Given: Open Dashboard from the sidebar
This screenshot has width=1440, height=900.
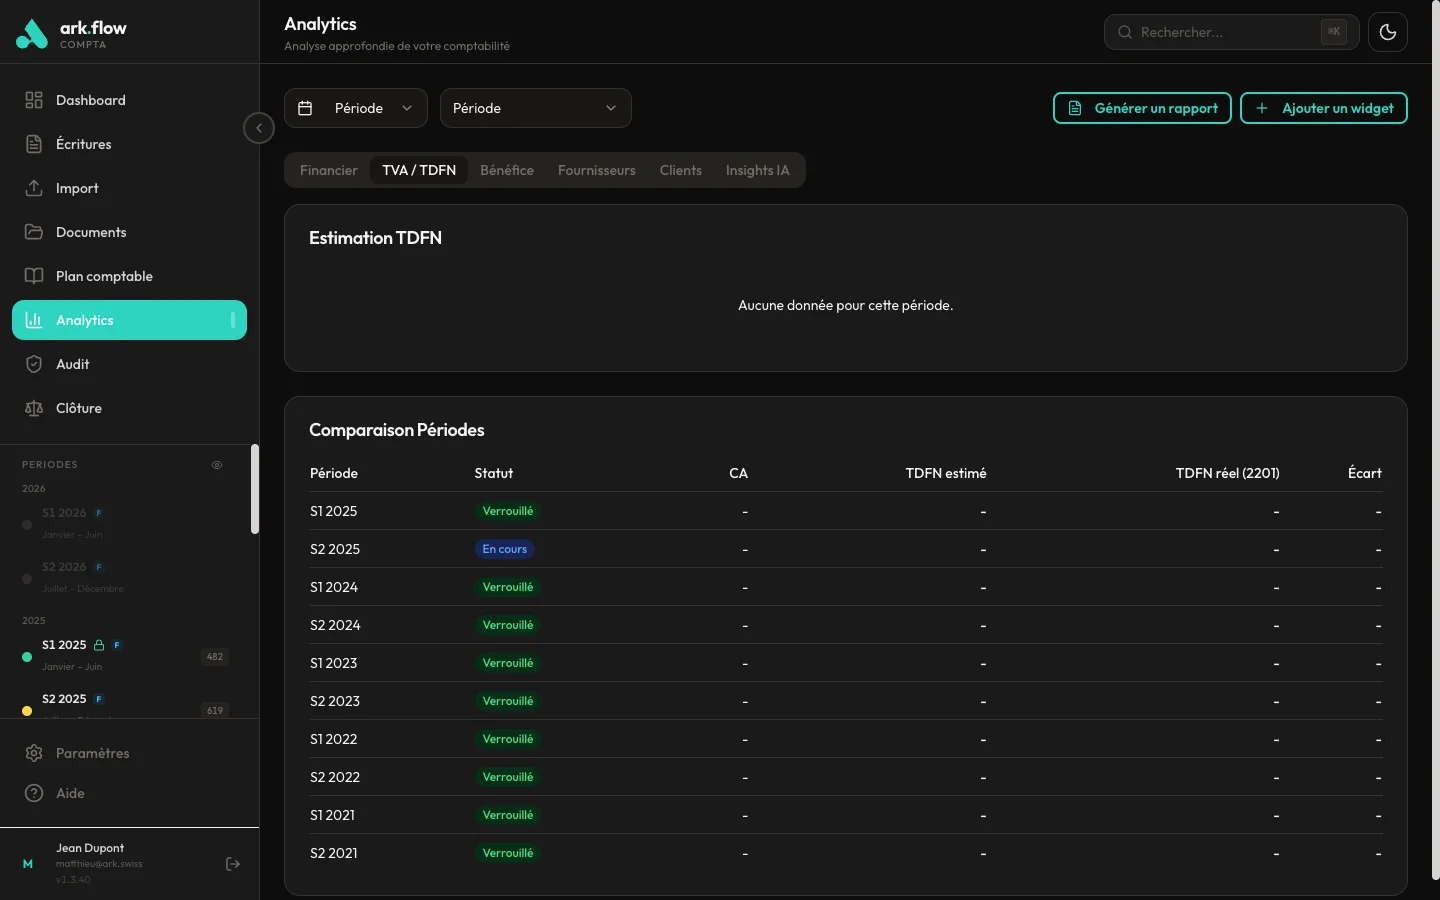Looking at the screenshot, I should click(x=90, y=100).
